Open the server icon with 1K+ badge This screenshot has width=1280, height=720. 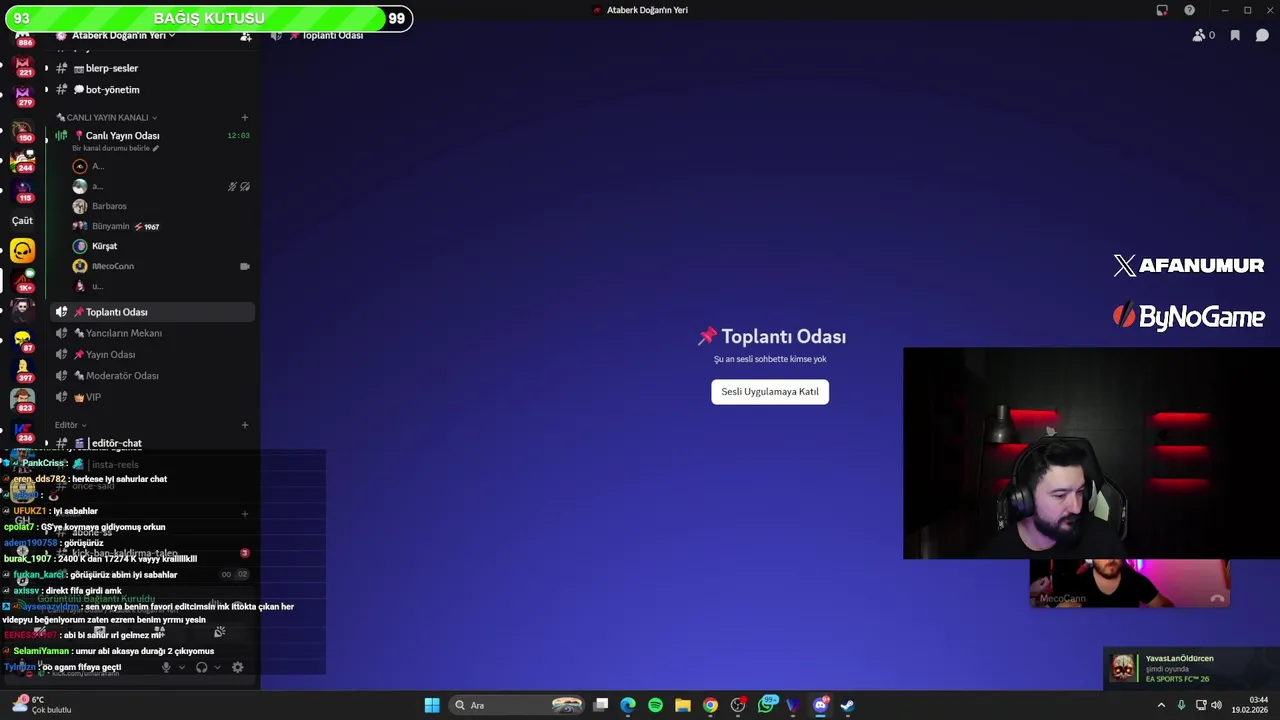point(23,280)
